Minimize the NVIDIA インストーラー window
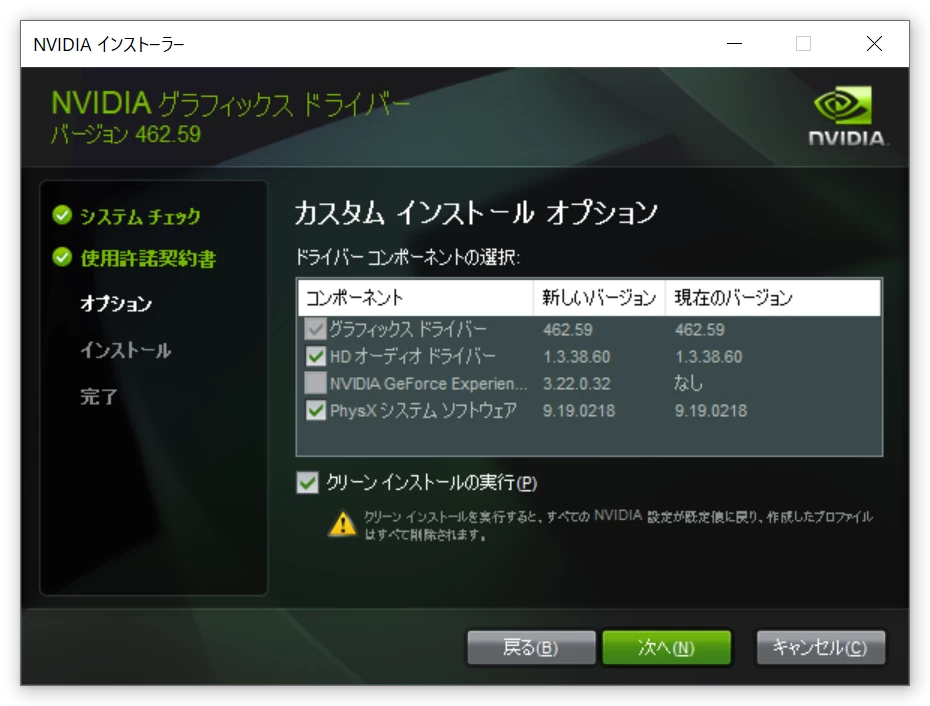 click(x=734, y=43)
